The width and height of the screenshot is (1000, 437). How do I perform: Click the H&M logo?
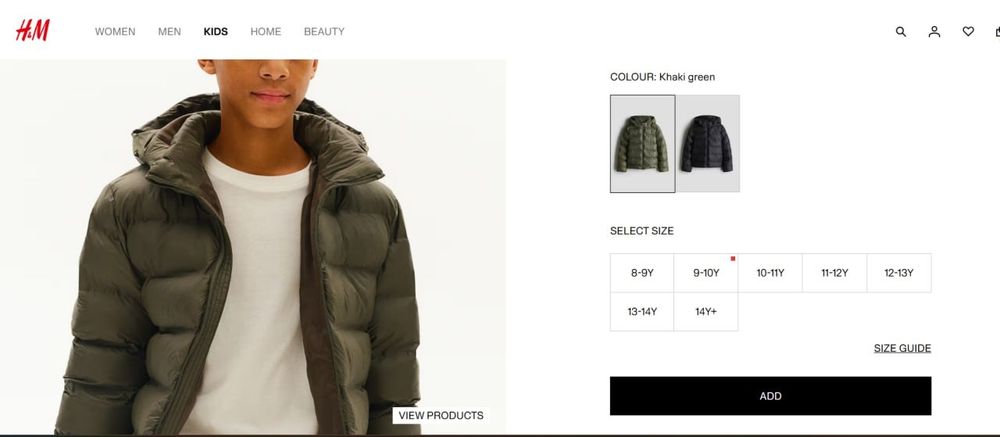(x=33, y=31)
